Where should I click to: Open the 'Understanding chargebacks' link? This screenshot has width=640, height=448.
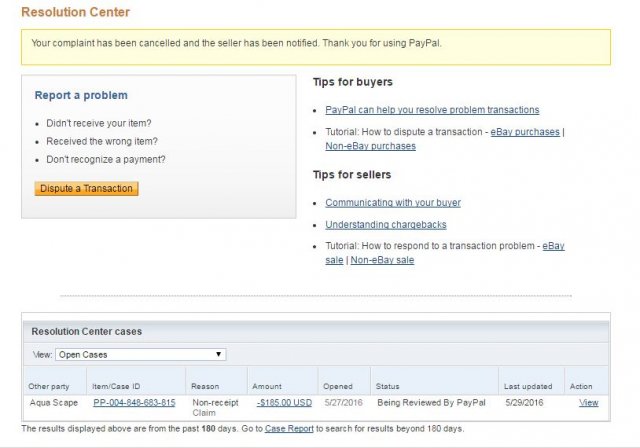tap(386, 225)
